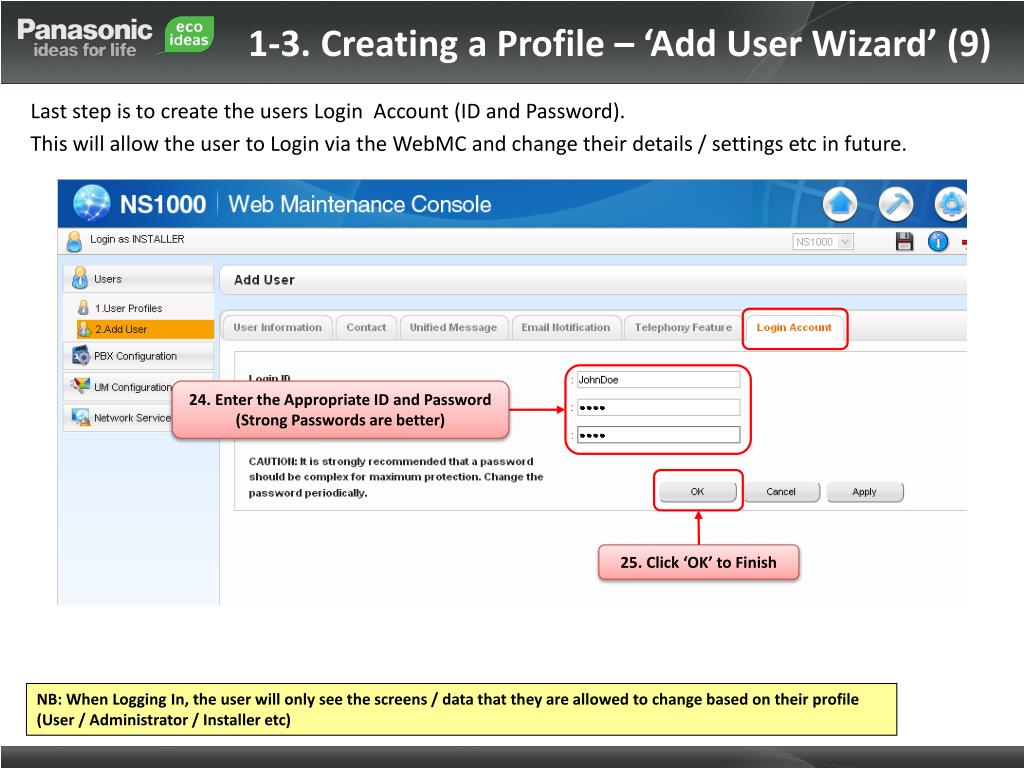Open 1.User Profiles in sidebar
1024x768 pixels.
[129, 308]
